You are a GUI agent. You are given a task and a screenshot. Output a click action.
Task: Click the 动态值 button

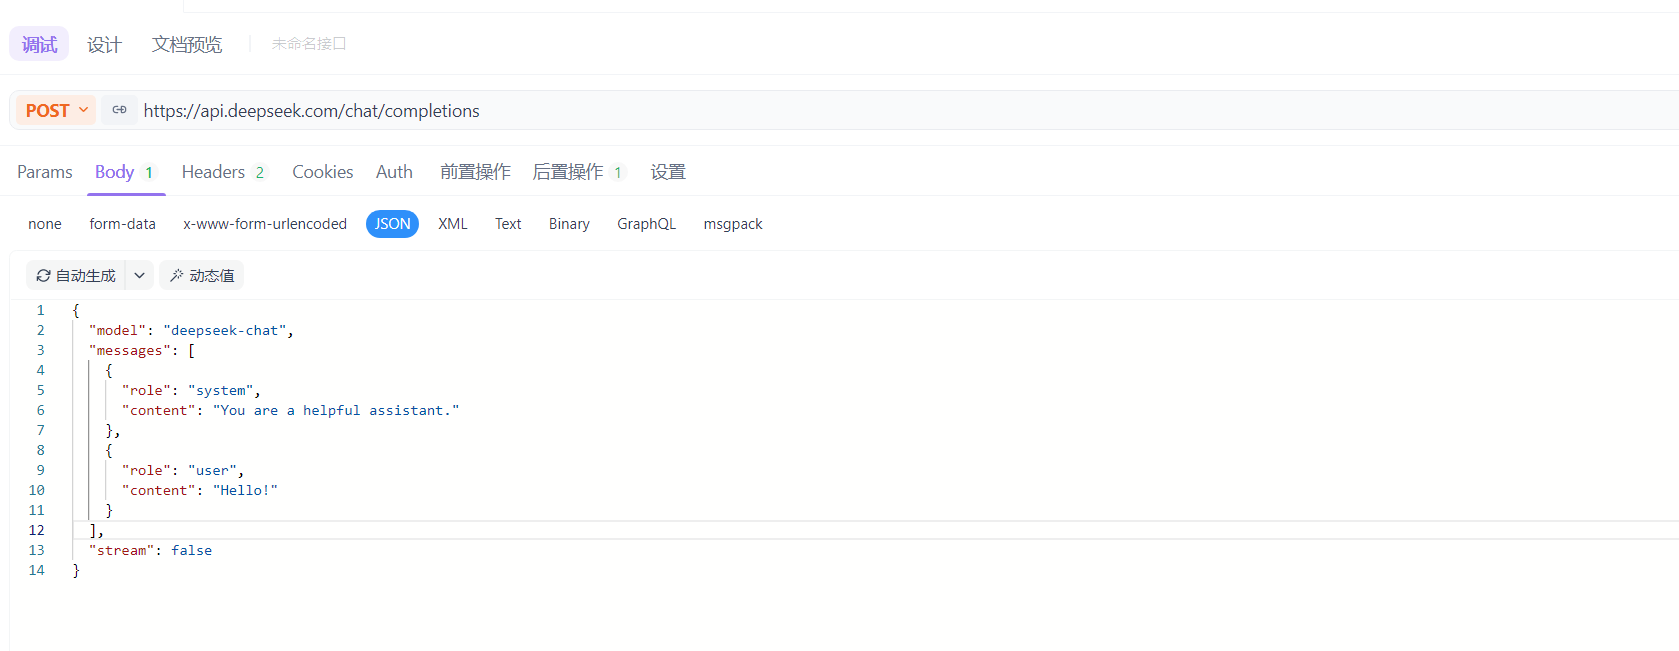(x=201, y=276)
